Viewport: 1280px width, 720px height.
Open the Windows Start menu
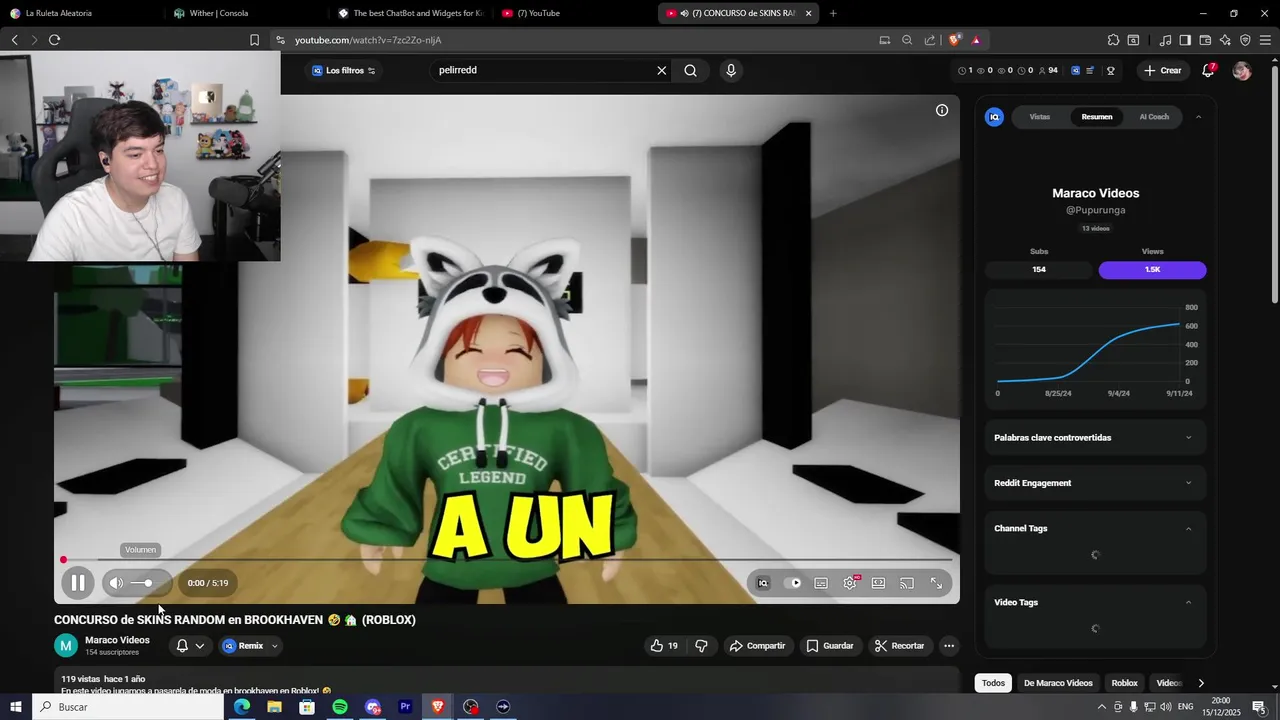click(15, 707)
